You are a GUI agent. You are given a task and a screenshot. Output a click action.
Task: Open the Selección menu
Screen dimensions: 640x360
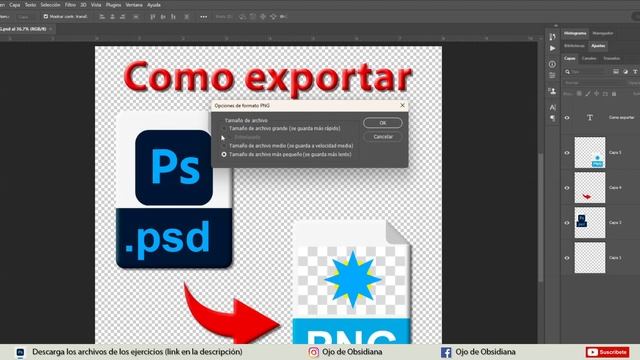coord(50,5)
